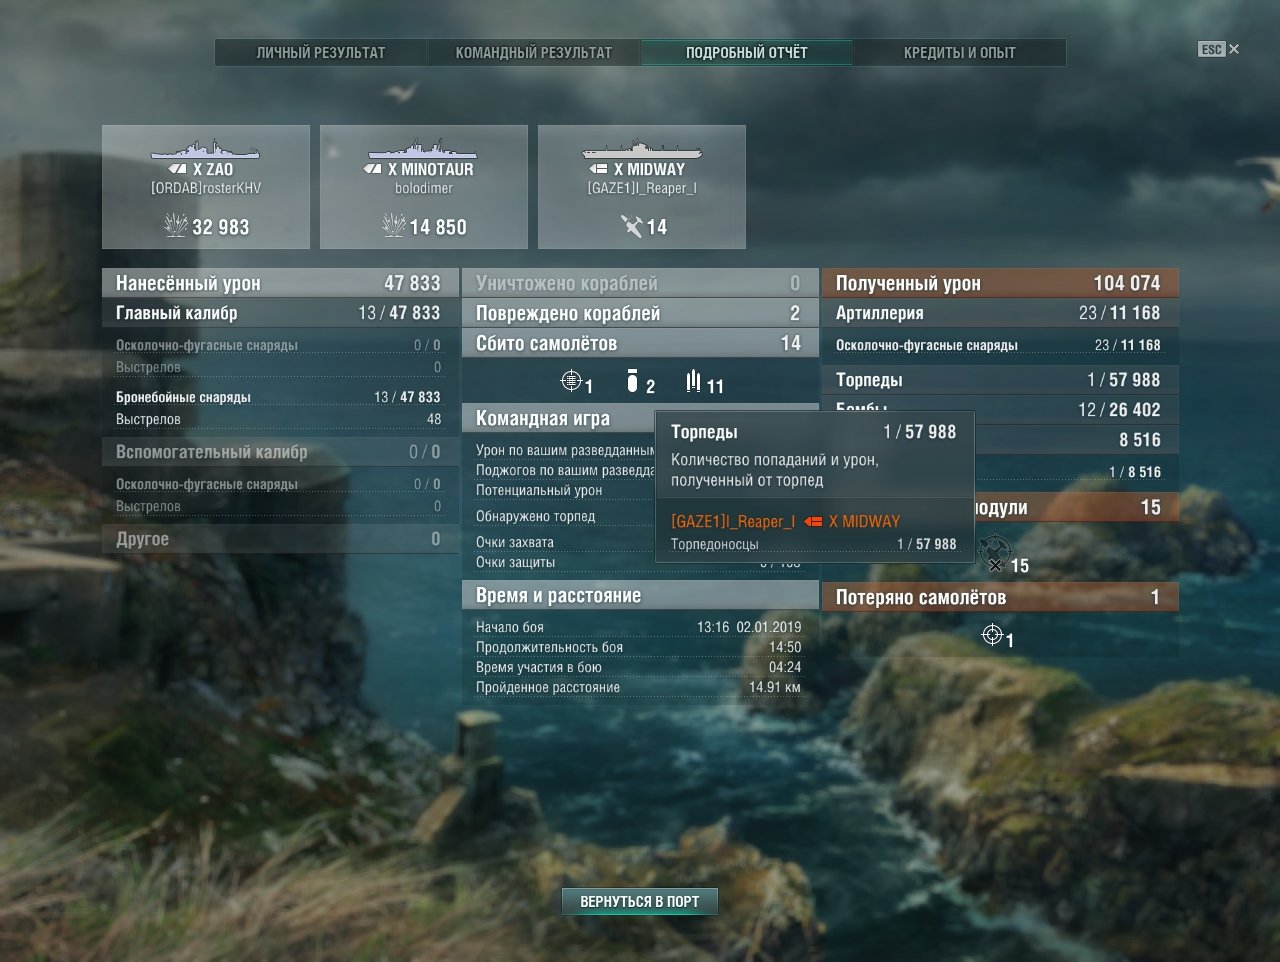Viewport: 1280px width, 962px height.
Task: Click the fighter crosshair icon under Сбито самолётов
Action: click(571, 381)
